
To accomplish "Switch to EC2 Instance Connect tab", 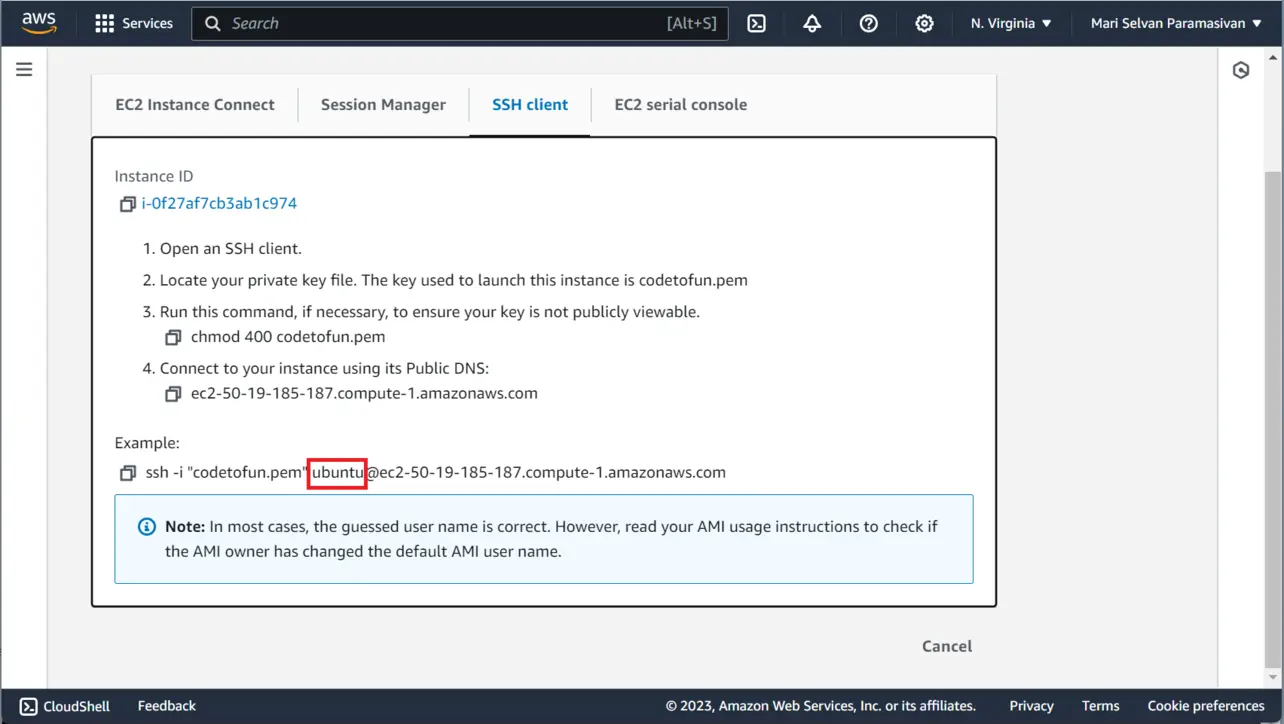I will click(x=195, y=105).
